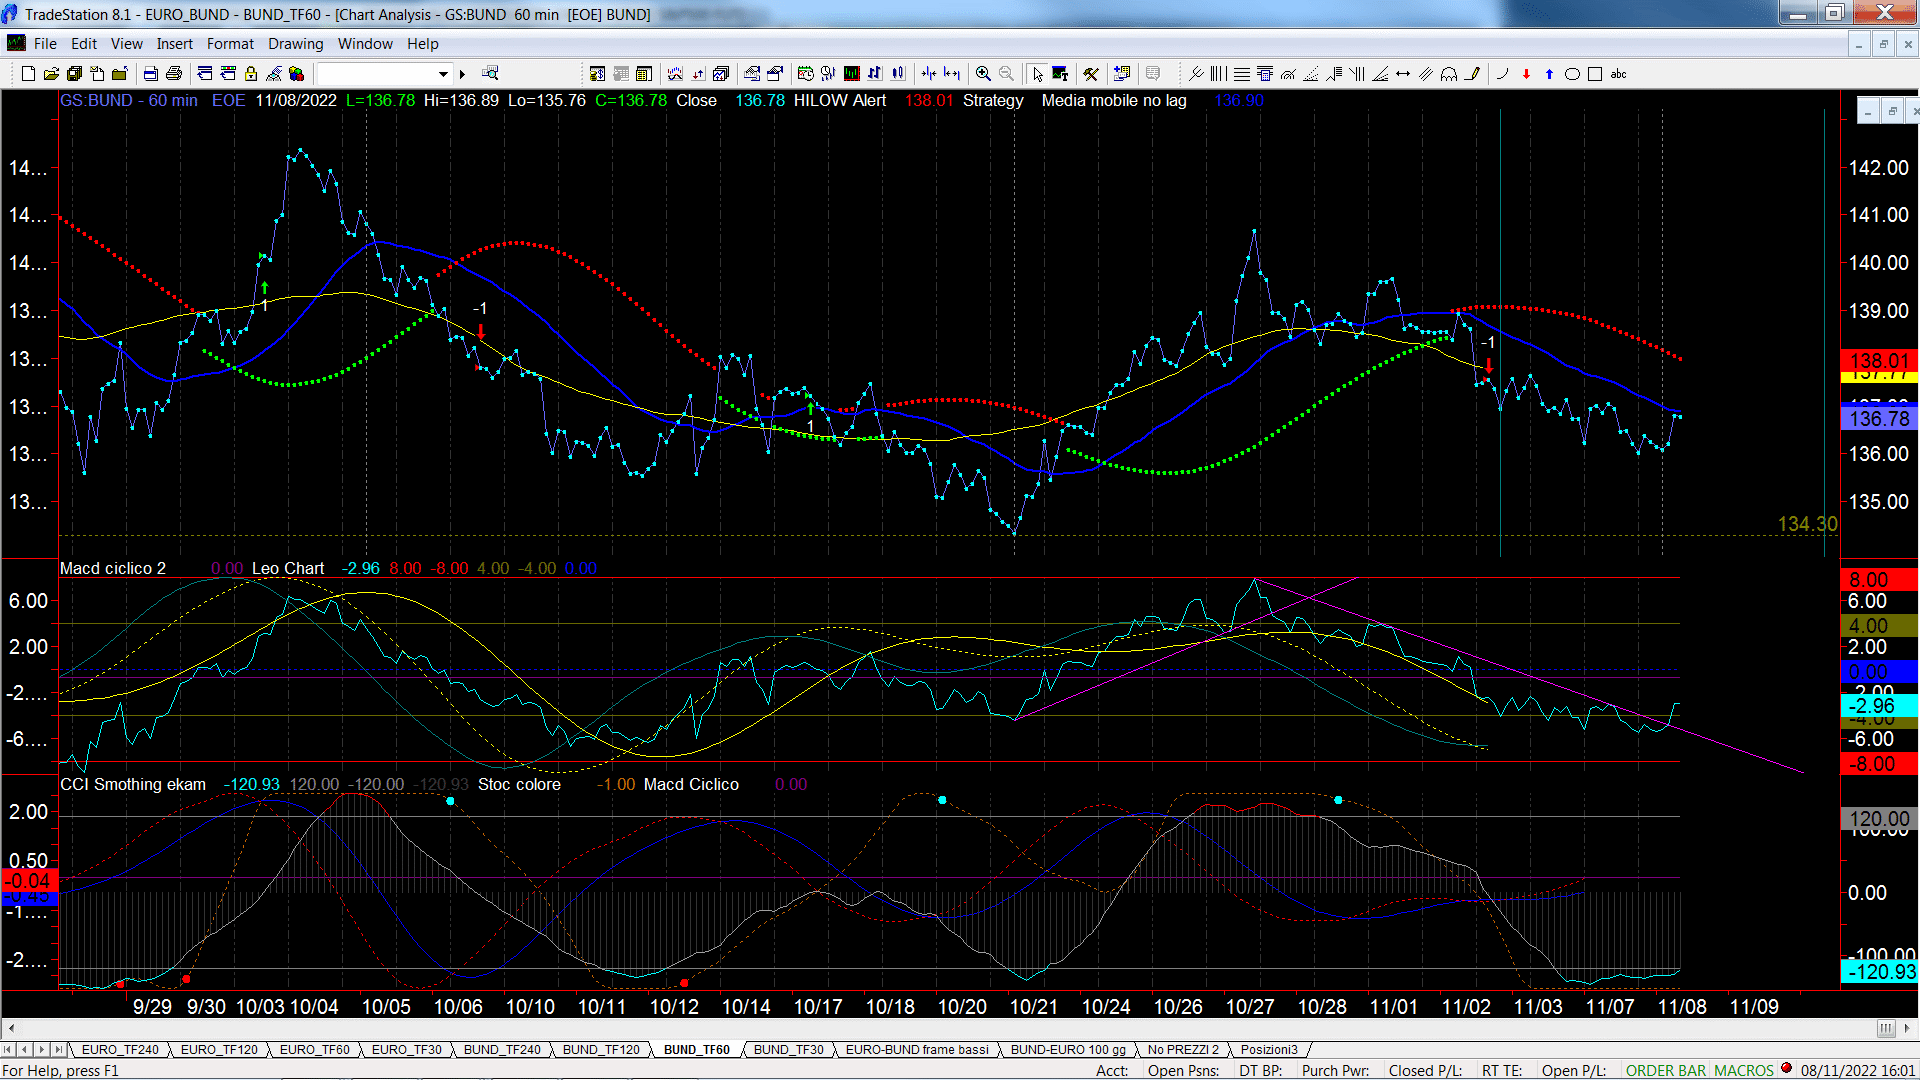Screen dimensions: 1920x1080
Task: Click the ORDER BAR status button
Action: [1666, 1070]
